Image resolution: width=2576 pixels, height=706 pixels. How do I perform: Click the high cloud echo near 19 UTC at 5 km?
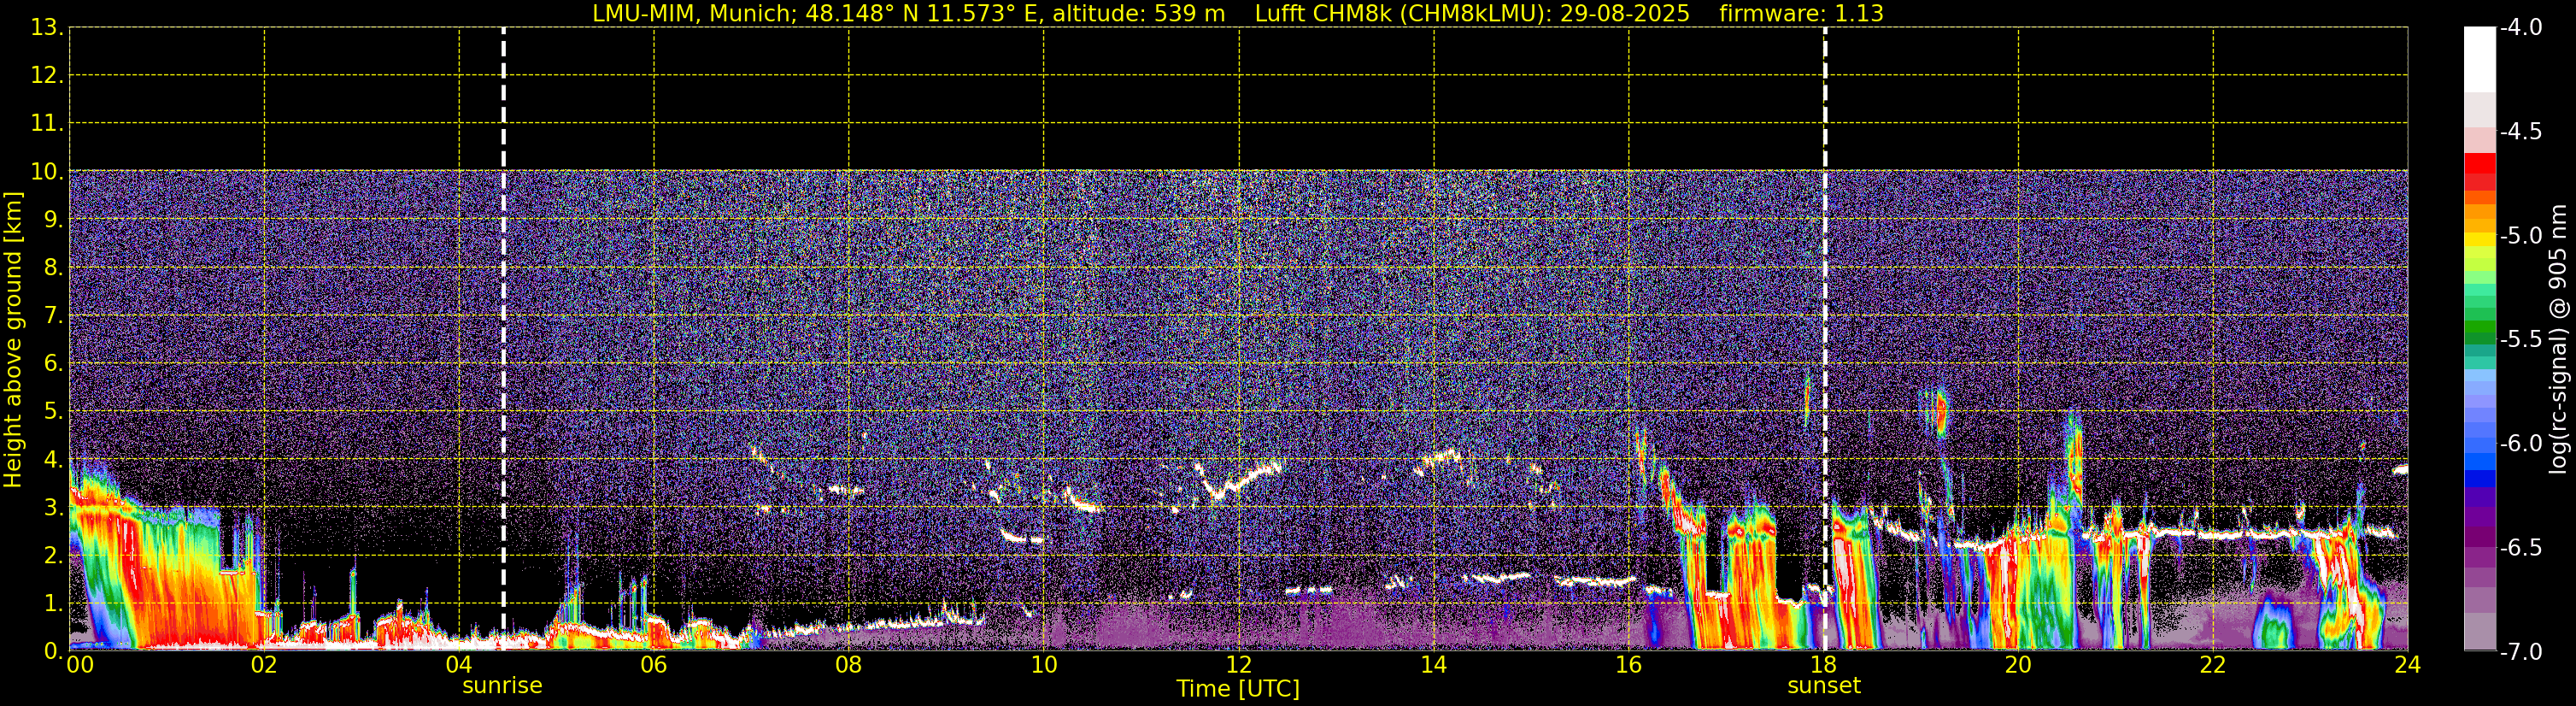1940,412
